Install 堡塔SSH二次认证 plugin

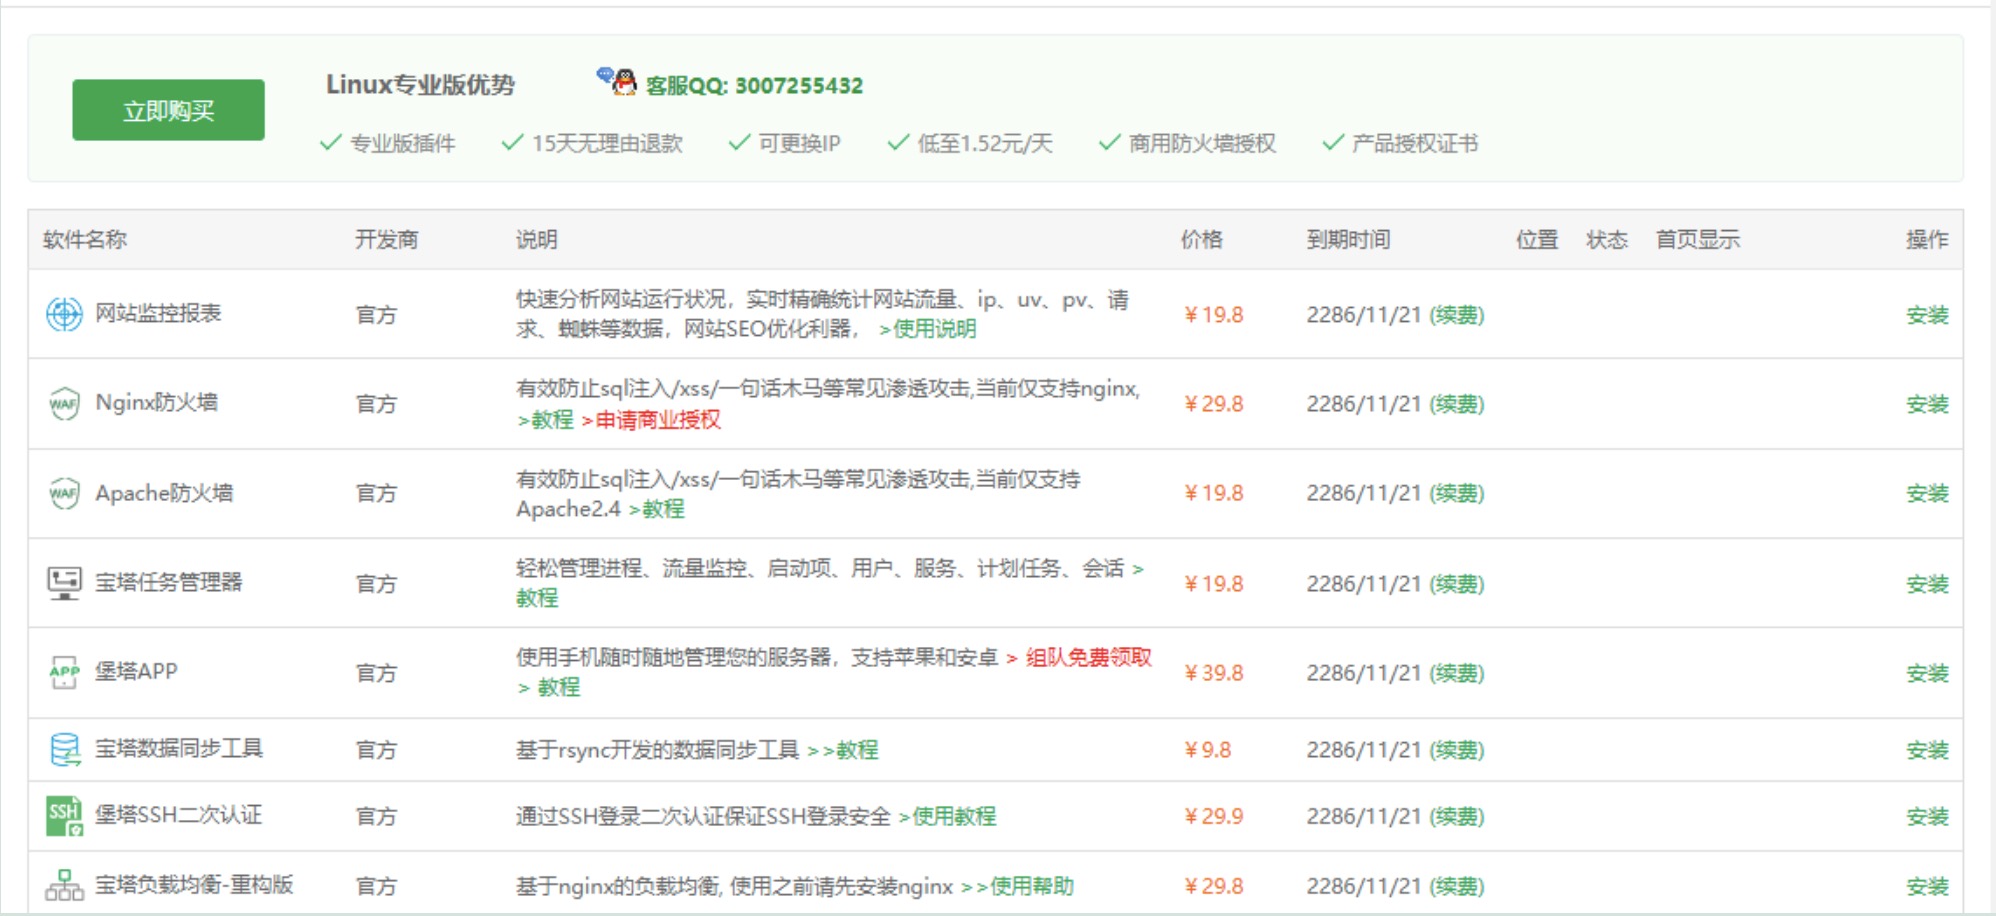(x=1926, y=816)
